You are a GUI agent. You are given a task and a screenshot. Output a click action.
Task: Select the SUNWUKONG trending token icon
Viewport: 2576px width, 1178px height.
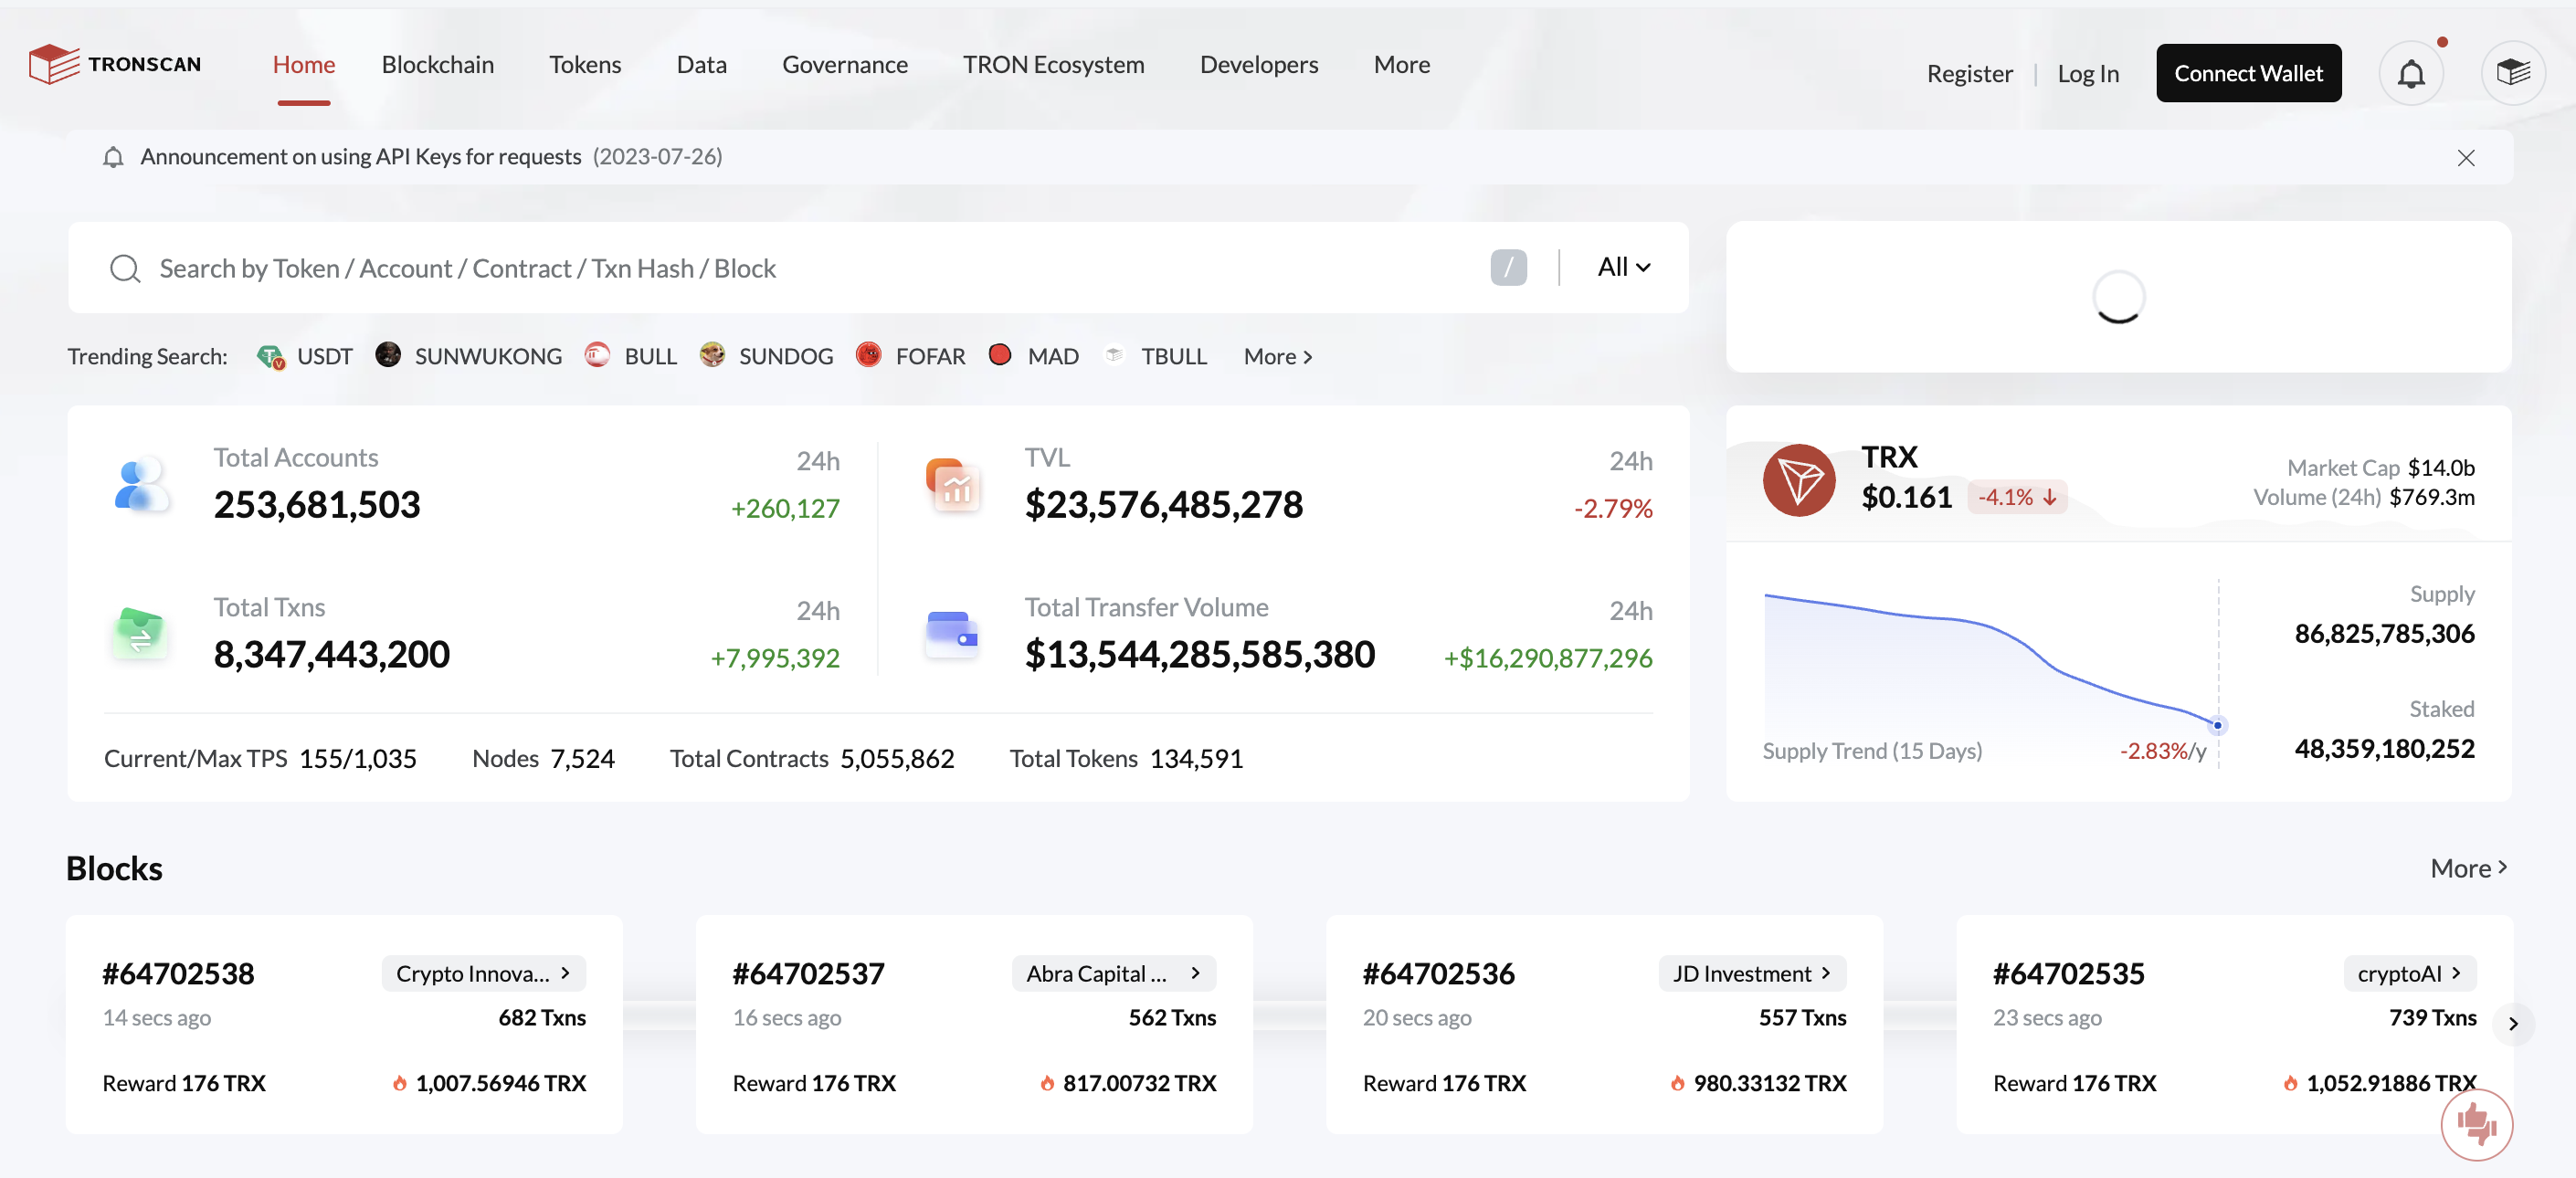pos(388,355)
